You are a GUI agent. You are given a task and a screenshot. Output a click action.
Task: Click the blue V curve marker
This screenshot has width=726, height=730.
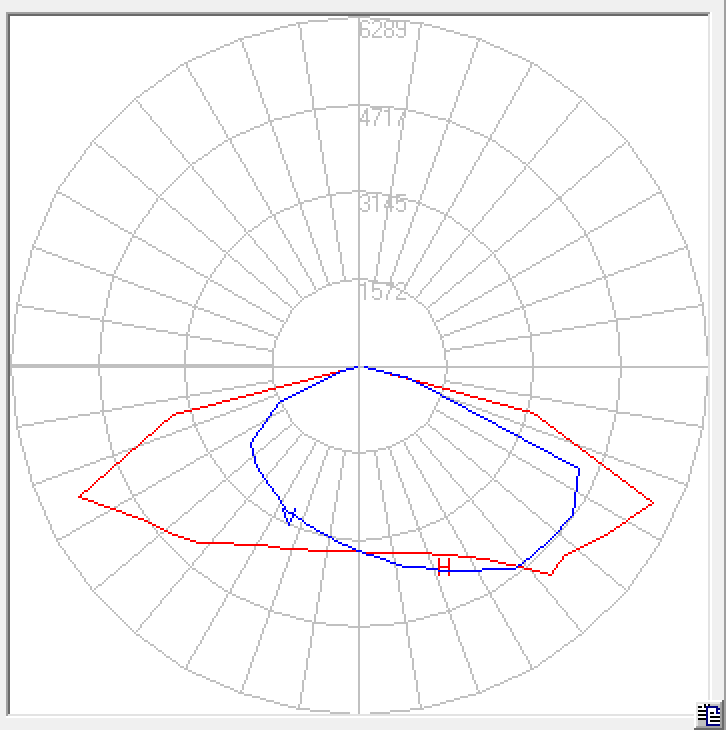290,516
